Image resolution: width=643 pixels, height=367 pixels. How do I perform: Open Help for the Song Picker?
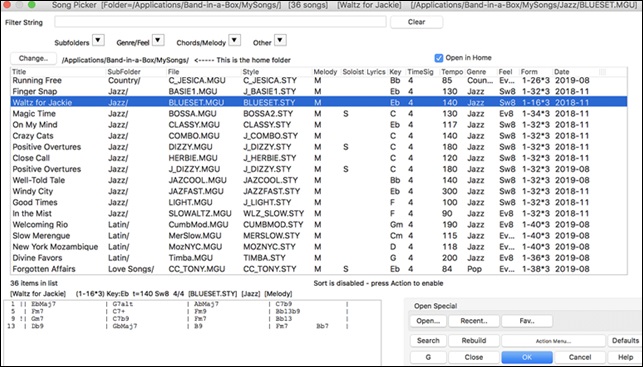pos(625,357)
